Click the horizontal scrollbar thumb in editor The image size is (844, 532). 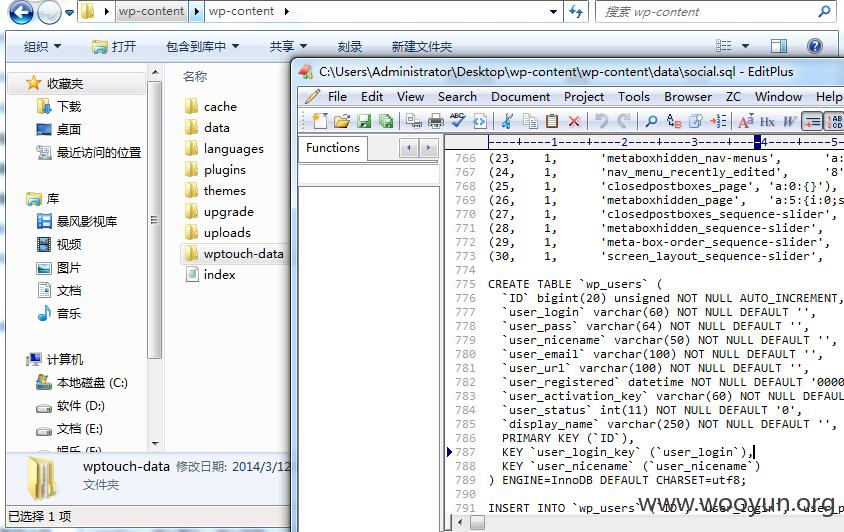pos(477,522)
